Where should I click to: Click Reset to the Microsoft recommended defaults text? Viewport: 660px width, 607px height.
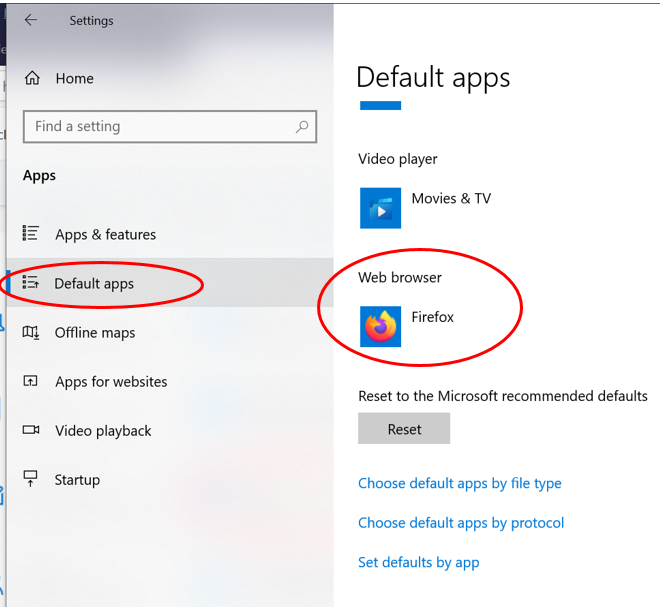[503, 396]
